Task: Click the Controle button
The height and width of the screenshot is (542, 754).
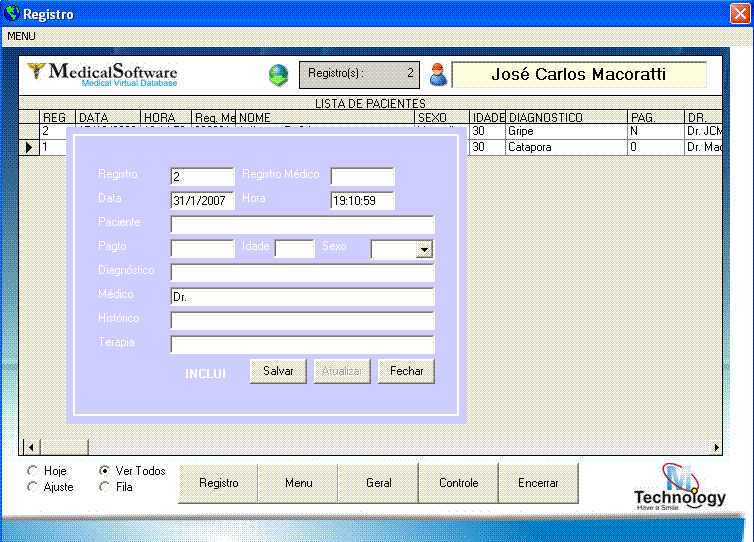Action: pos(458,483)
